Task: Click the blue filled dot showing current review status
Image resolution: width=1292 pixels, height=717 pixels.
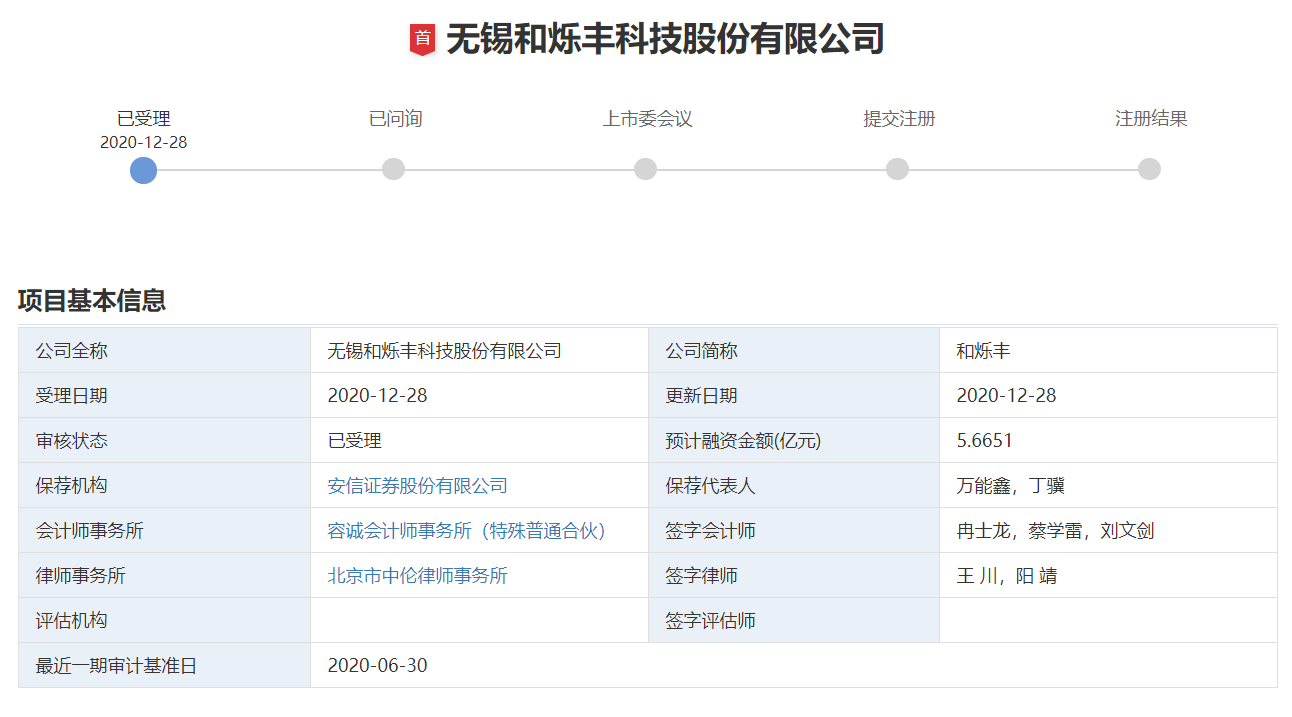Action: click(x=142, y=170)
